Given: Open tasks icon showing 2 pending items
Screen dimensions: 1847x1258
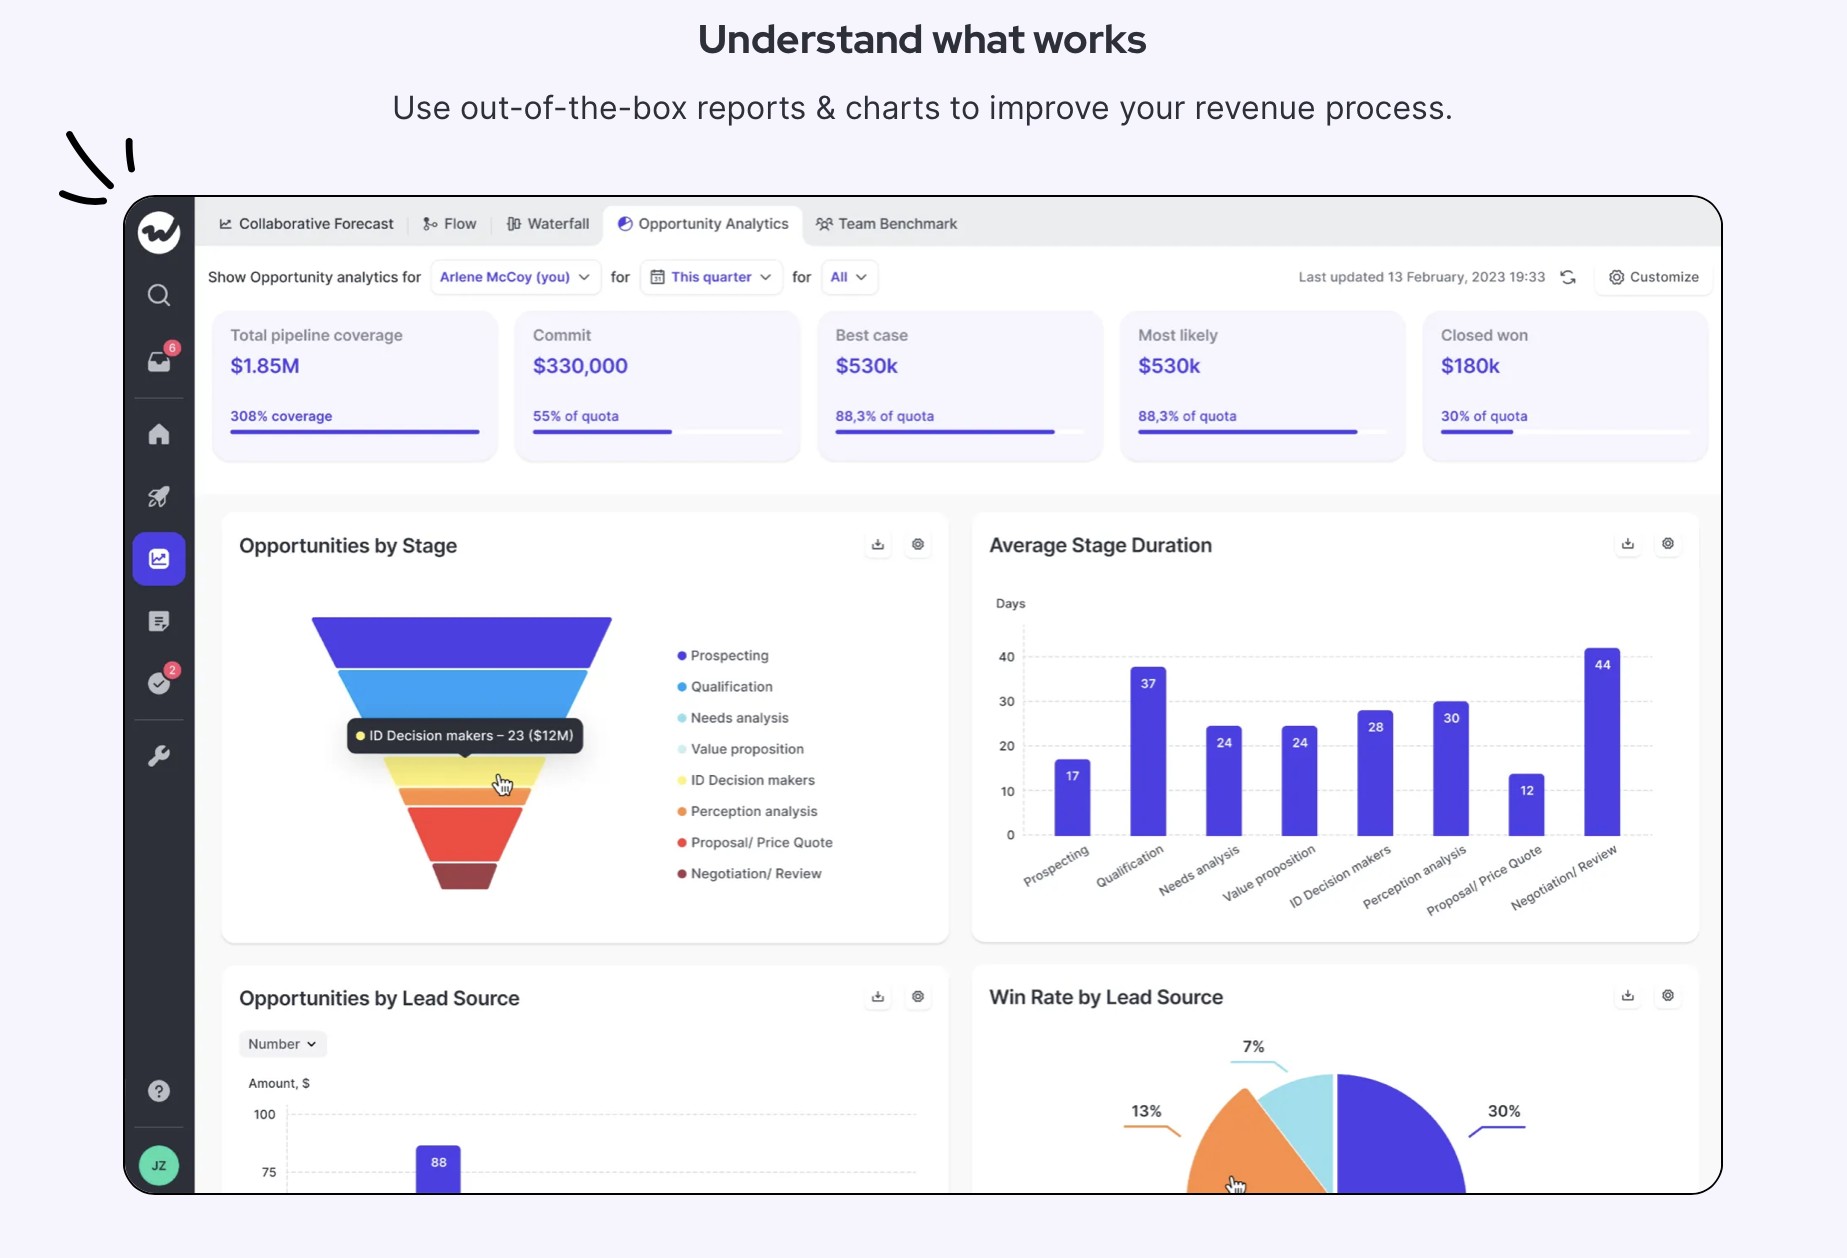Looking at the screenshot, I should click(x=158, y=683).
